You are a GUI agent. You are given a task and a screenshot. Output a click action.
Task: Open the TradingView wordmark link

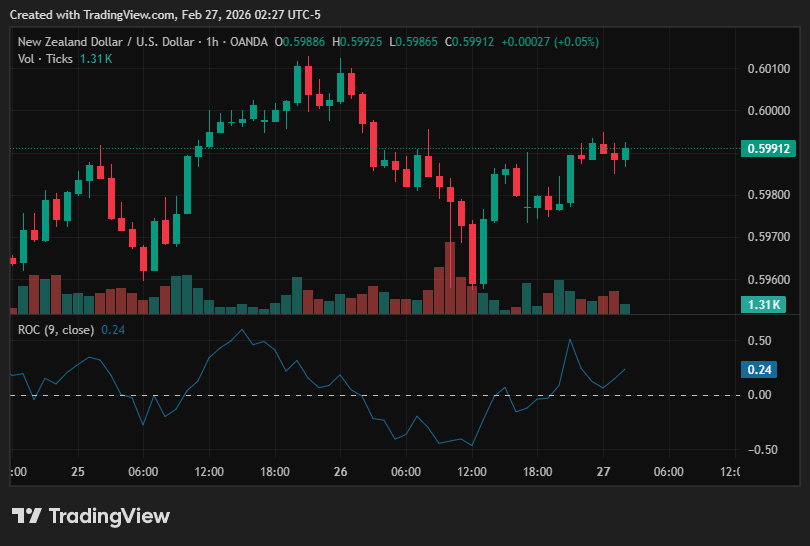pos(109,516)
